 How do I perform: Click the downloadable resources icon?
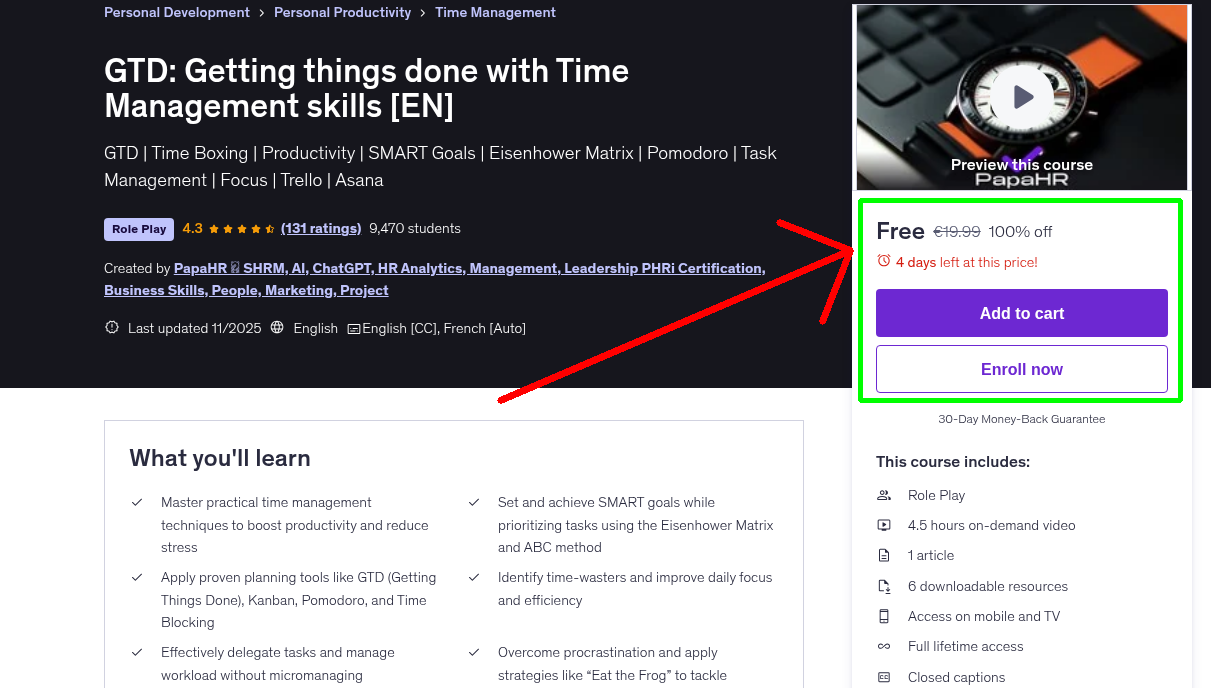click(884, 585)
